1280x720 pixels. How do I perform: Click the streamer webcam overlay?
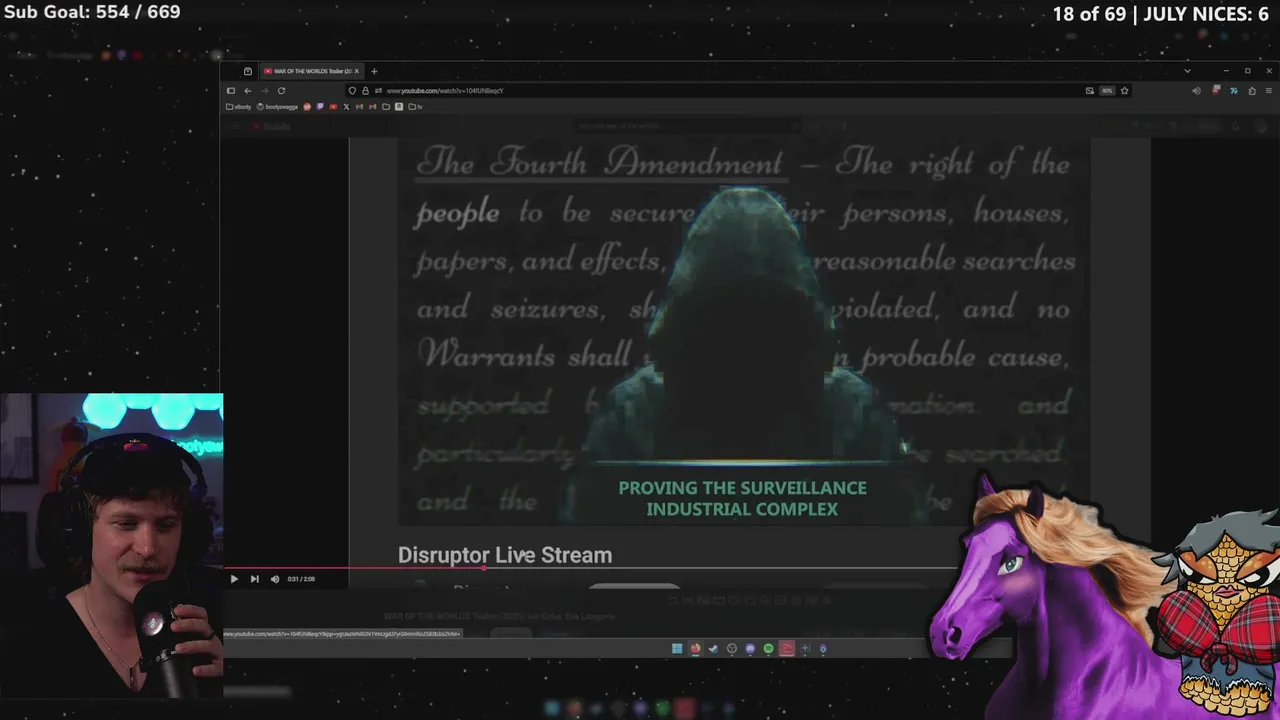click(111, 545)
